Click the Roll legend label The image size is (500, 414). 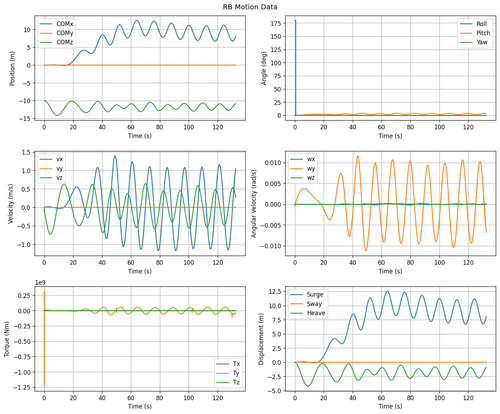point(482,24)
